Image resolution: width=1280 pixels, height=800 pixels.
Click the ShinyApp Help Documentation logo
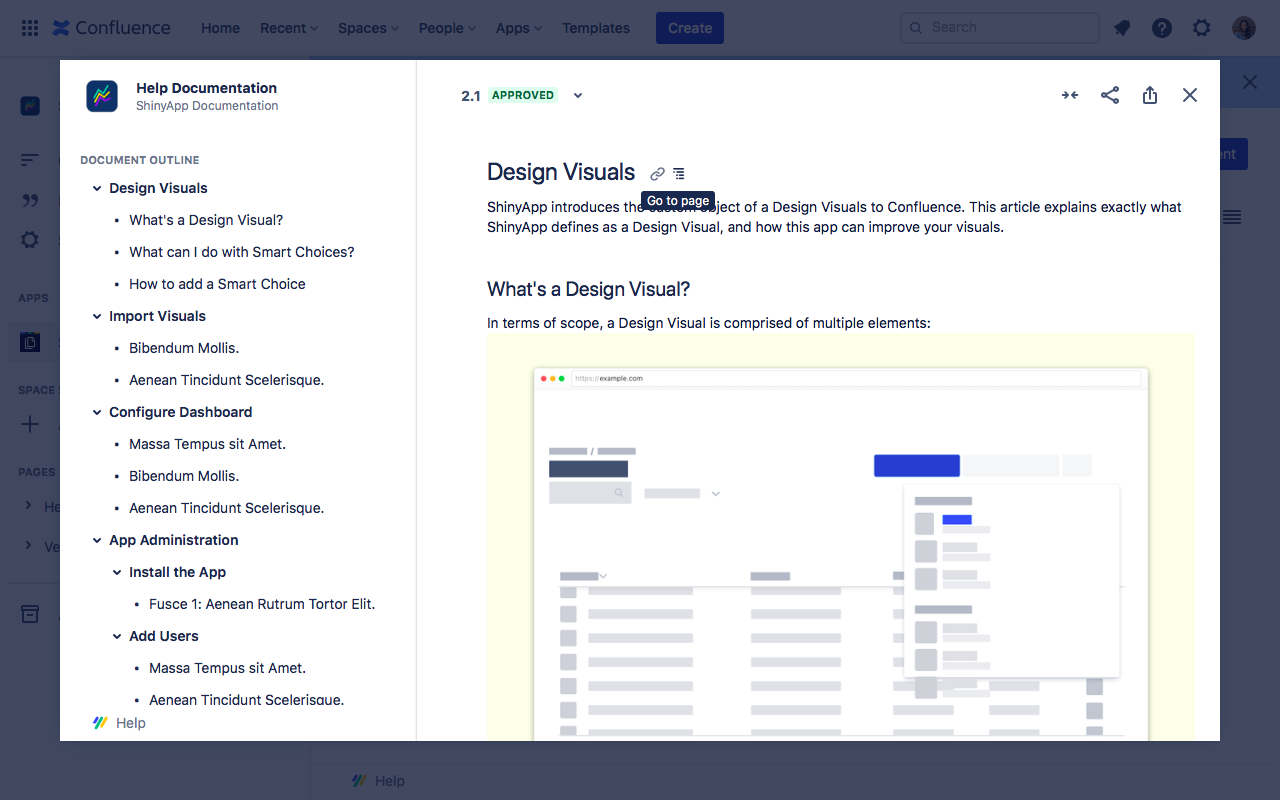(x=102, y=96)
